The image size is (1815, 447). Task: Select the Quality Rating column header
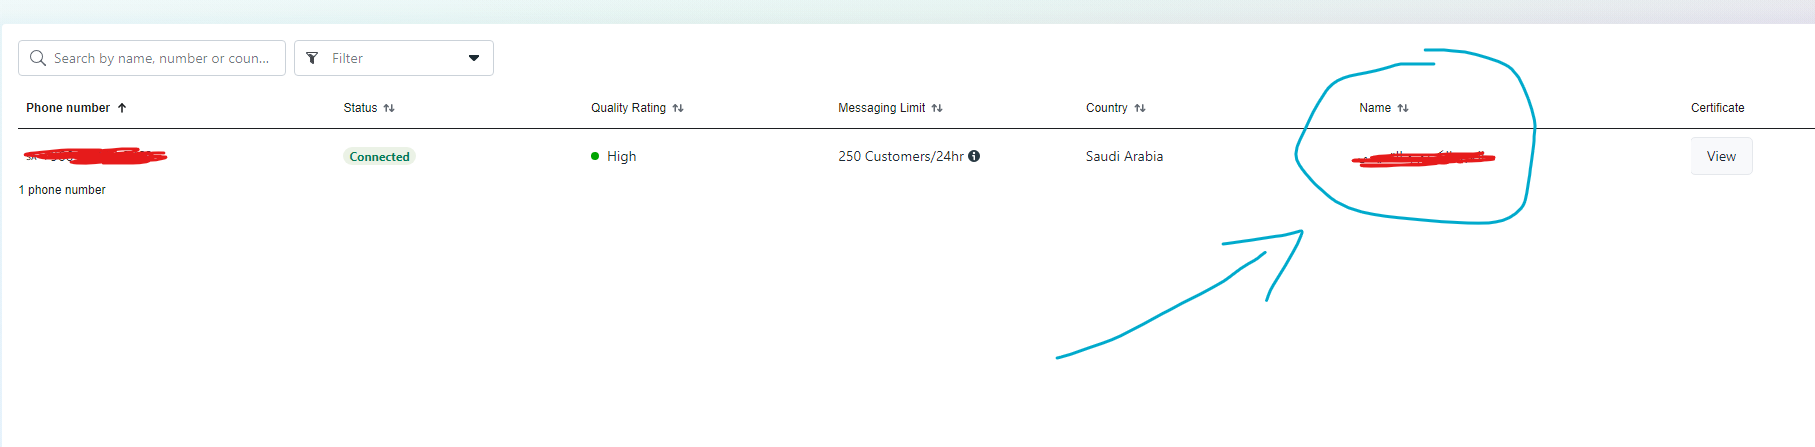click(x=628, y=108)
